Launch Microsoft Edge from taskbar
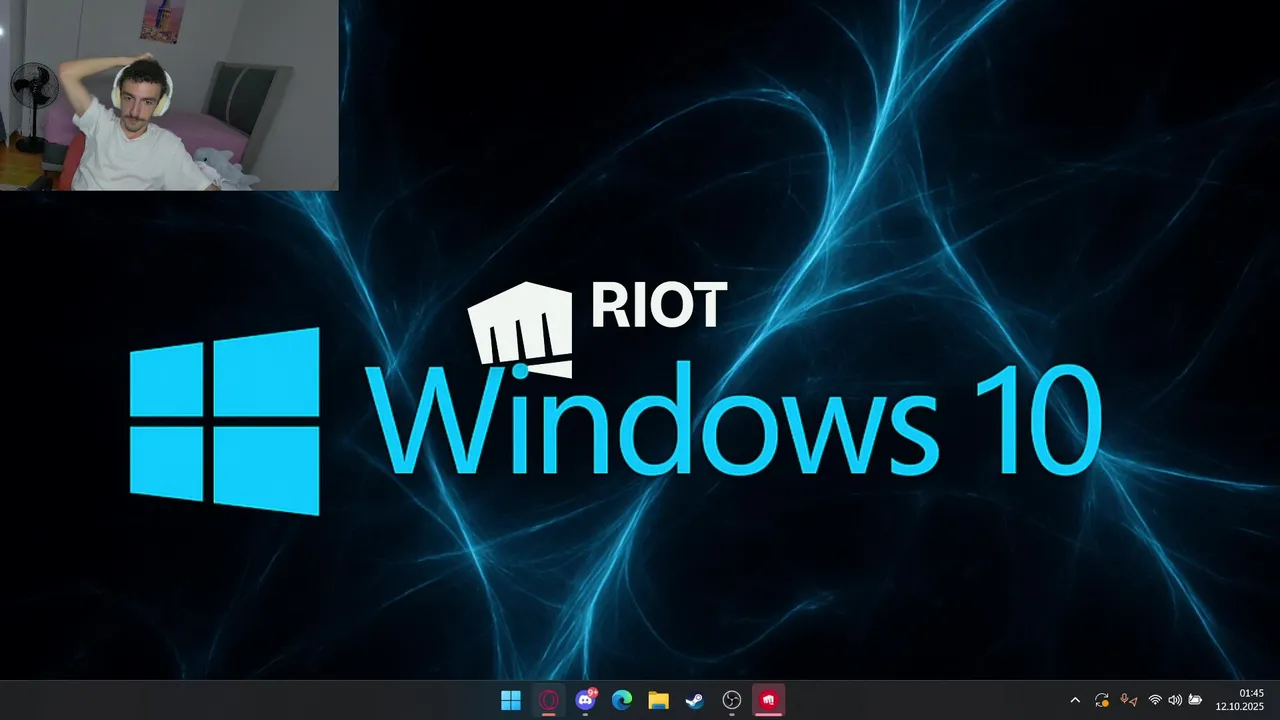The height and width of the screenshot is (720, 1280). tap(622, 701)
